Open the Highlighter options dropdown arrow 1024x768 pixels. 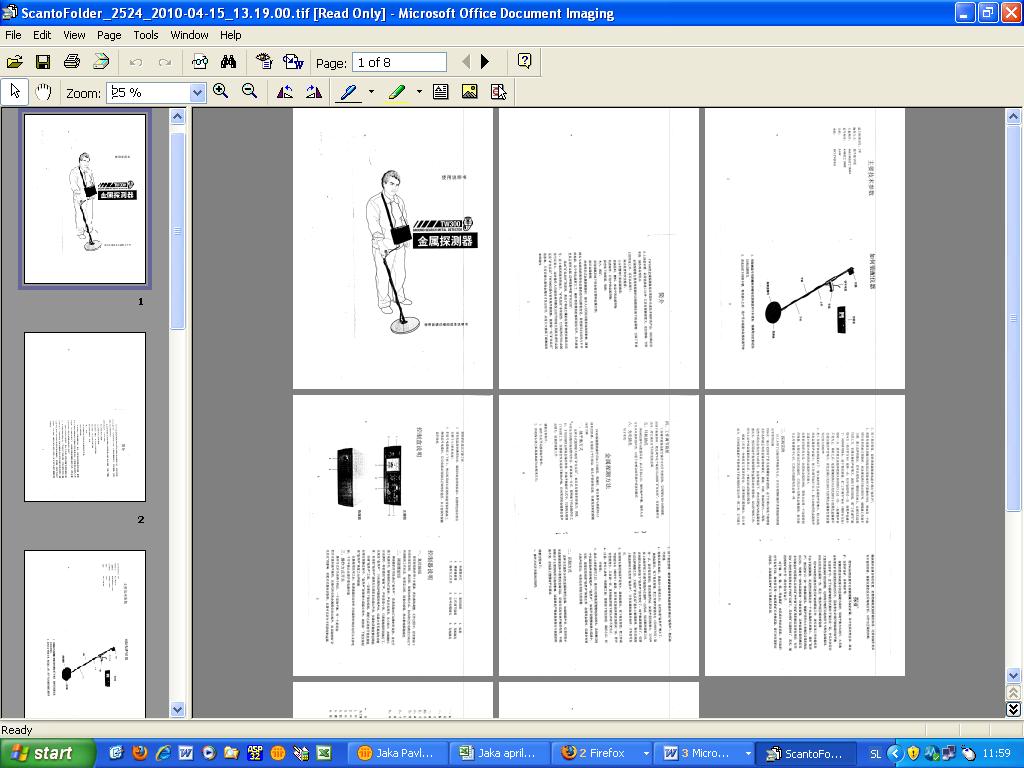(x=419, y=92)
